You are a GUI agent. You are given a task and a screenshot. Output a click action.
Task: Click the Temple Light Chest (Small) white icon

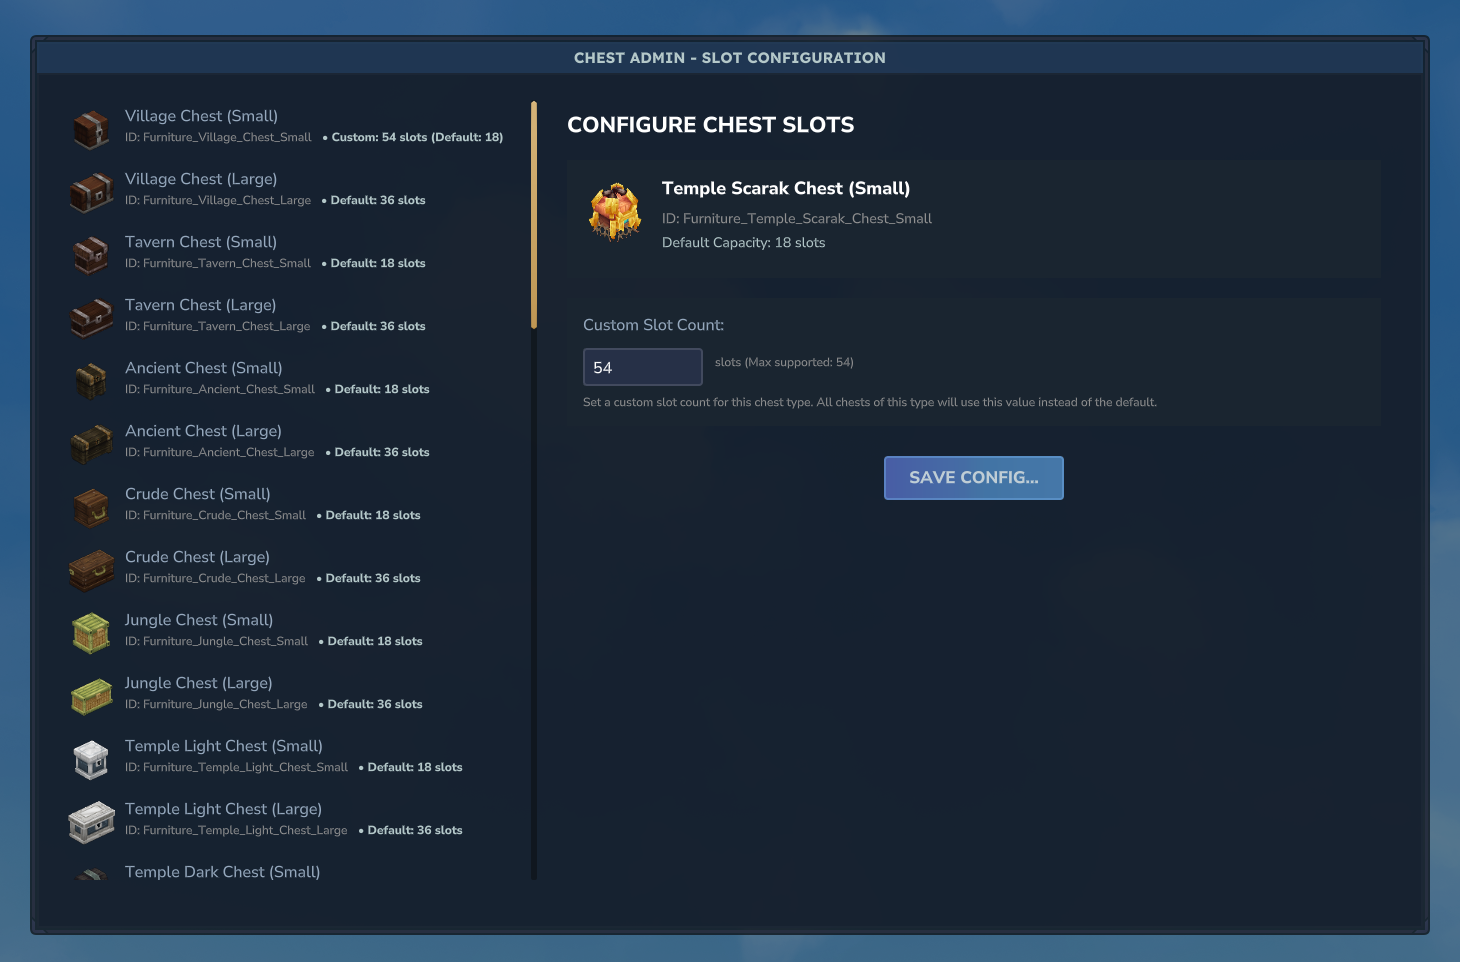coord(91,758)
